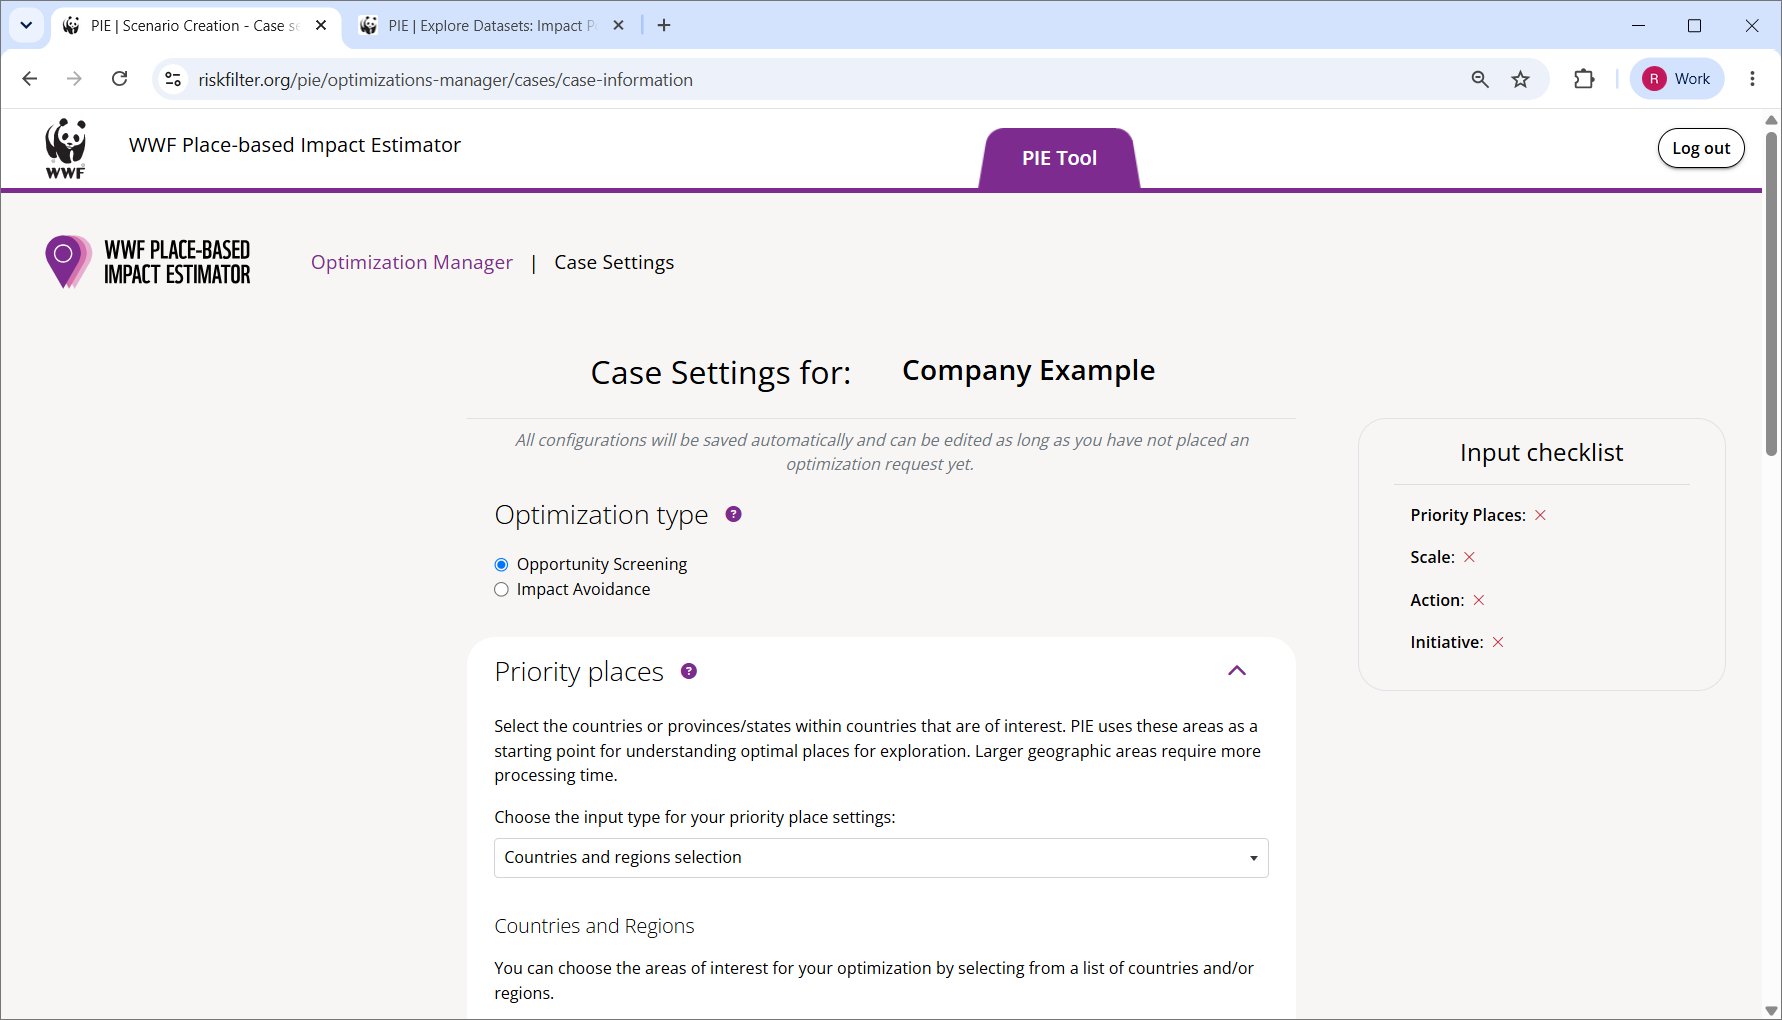
Task: Click the scrollbar up arrow
Action: pos(1771,120)
